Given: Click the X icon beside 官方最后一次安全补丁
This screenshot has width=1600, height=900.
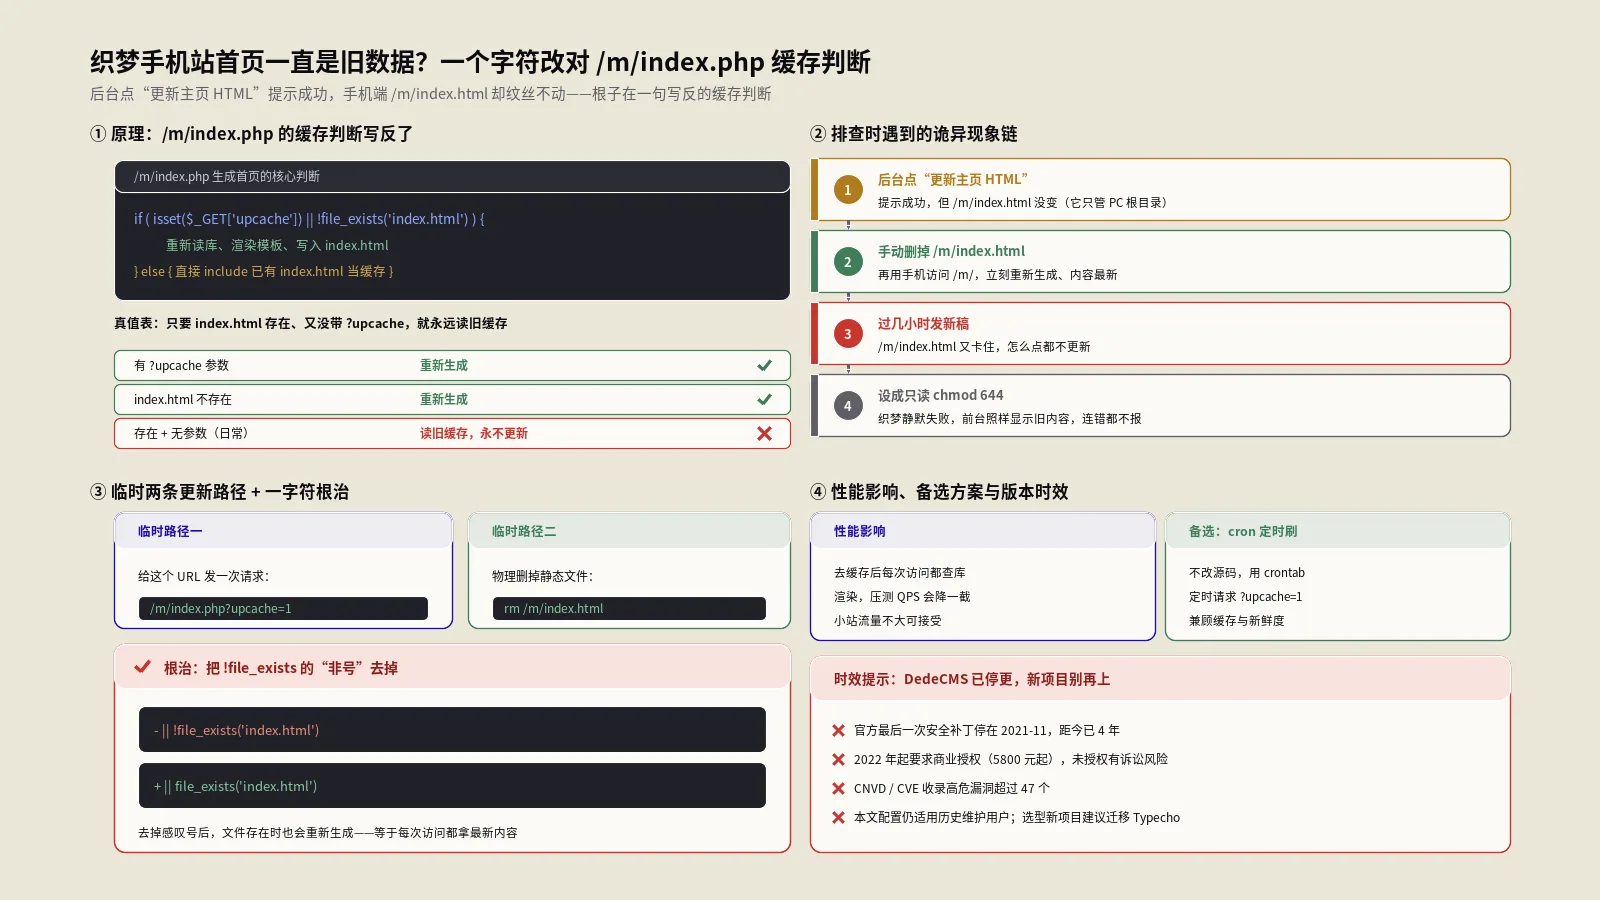Looking at the screenshot, I should coord(838,730).
